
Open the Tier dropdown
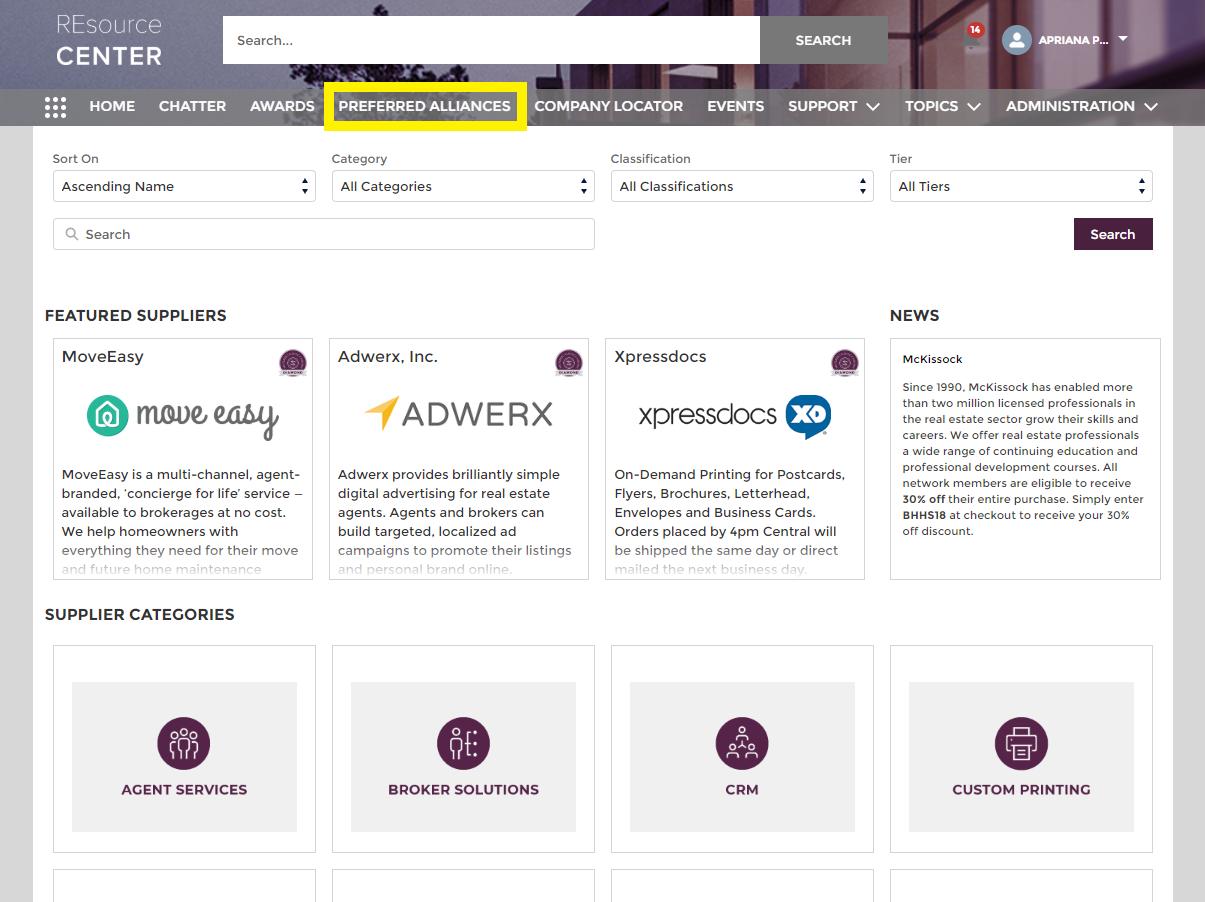pos(1021,186)
